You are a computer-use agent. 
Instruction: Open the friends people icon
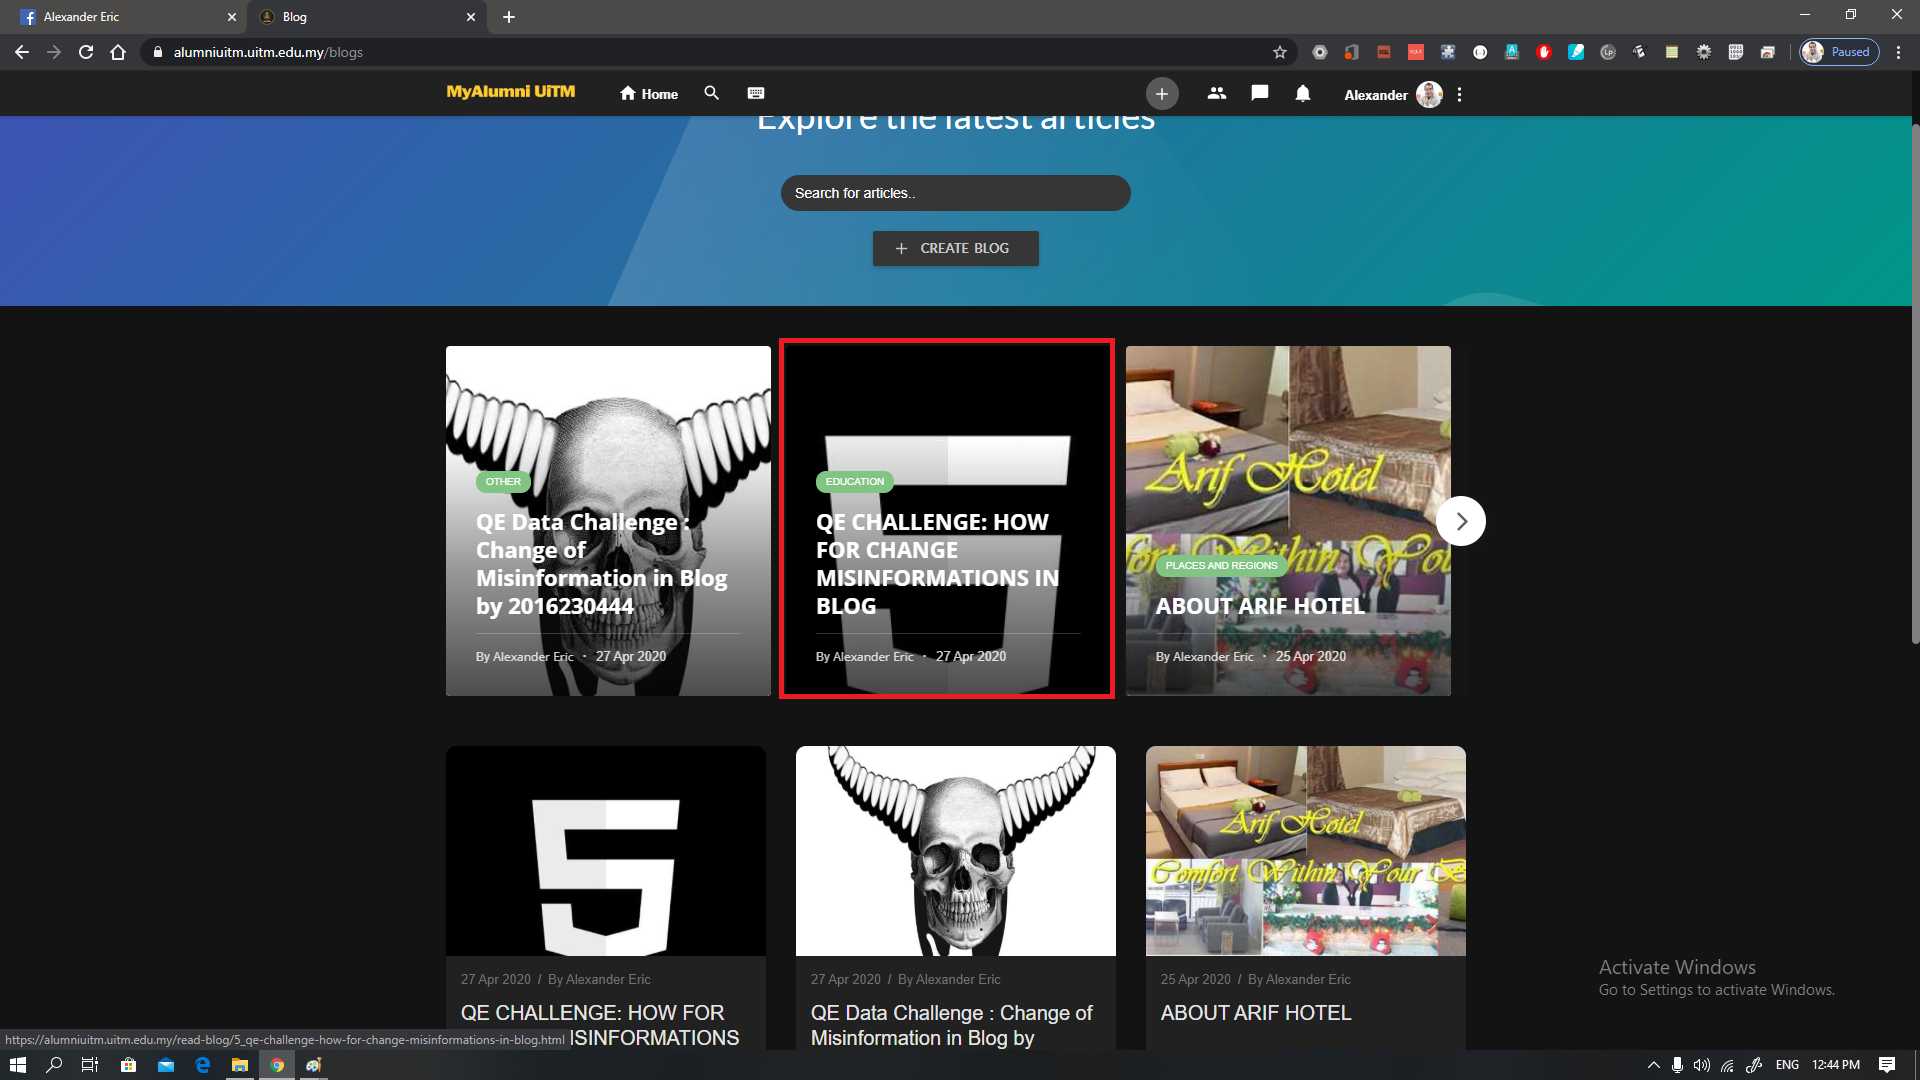pyautogui.click(x=1216, y=93)
